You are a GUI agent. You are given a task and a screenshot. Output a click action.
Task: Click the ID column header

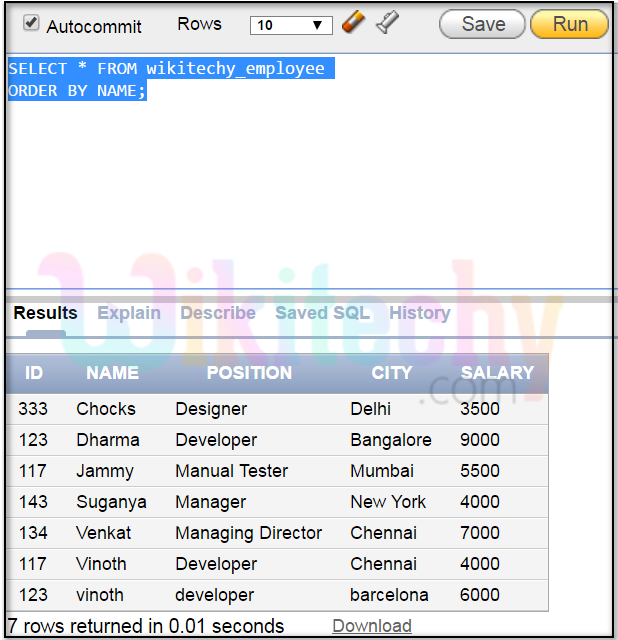(34, 373)
